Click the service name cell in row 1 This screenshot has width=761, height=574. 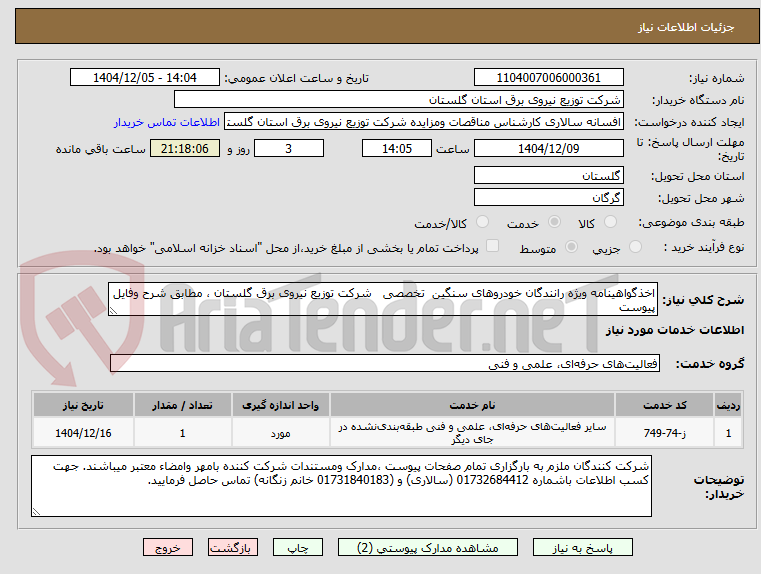point(472,433)
